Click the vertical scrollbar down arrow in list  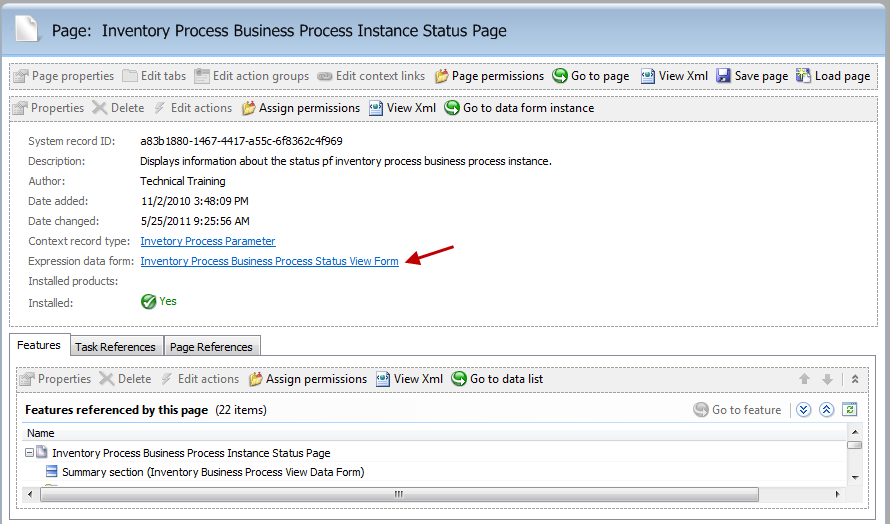[855, 477]
